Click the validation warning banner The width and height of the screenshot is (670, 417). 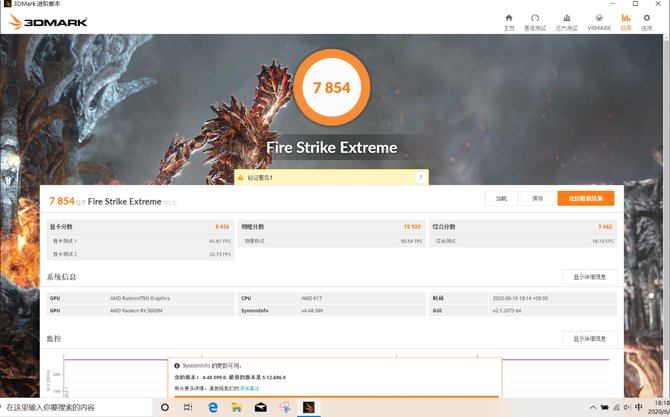pyautogui.click(x=331, y=177)
